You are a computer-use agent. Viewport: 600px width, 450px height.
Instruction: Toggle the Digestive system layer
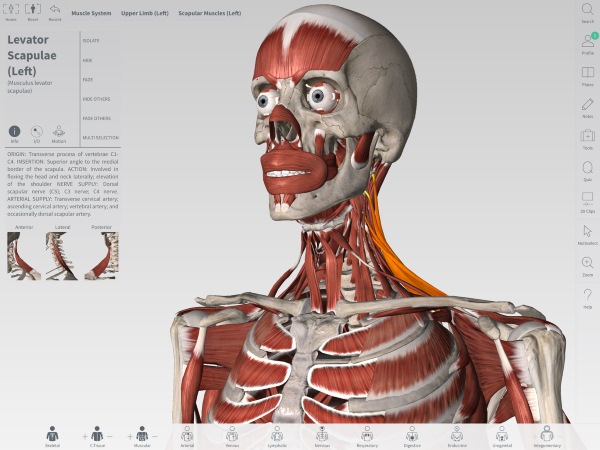[x=412, y=436]
